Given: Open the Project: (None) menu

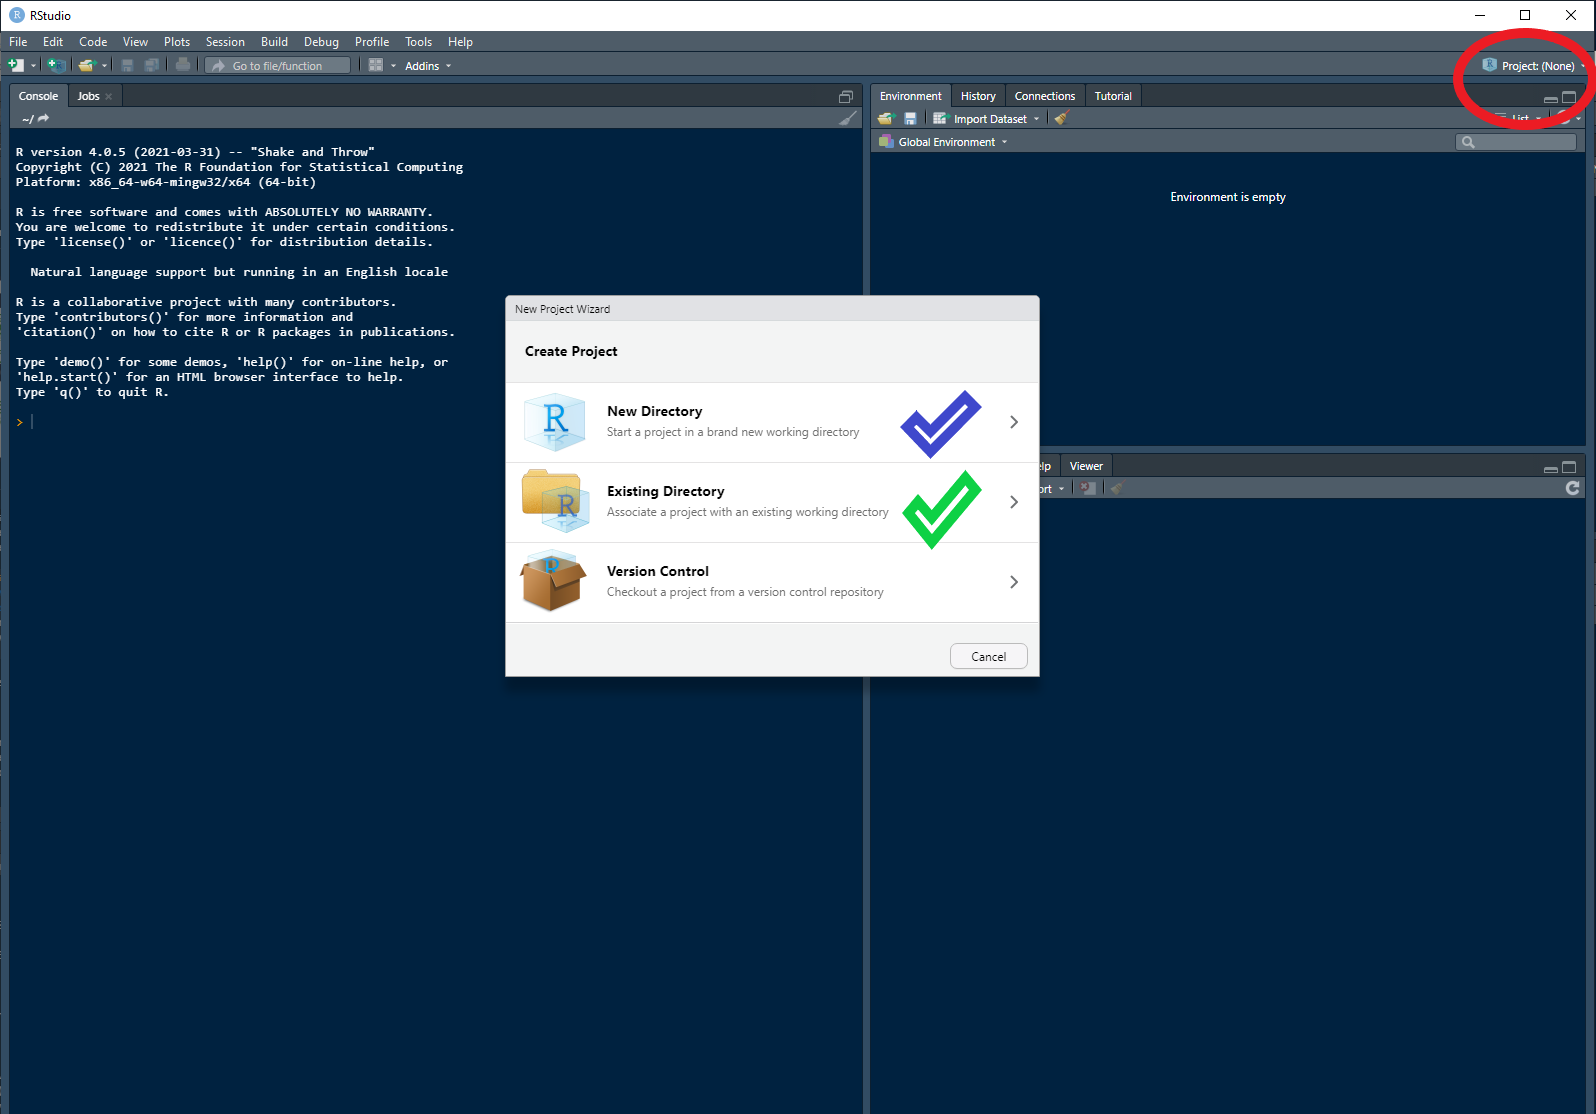Looking at the screenshot, I should tap(1535, 66).
